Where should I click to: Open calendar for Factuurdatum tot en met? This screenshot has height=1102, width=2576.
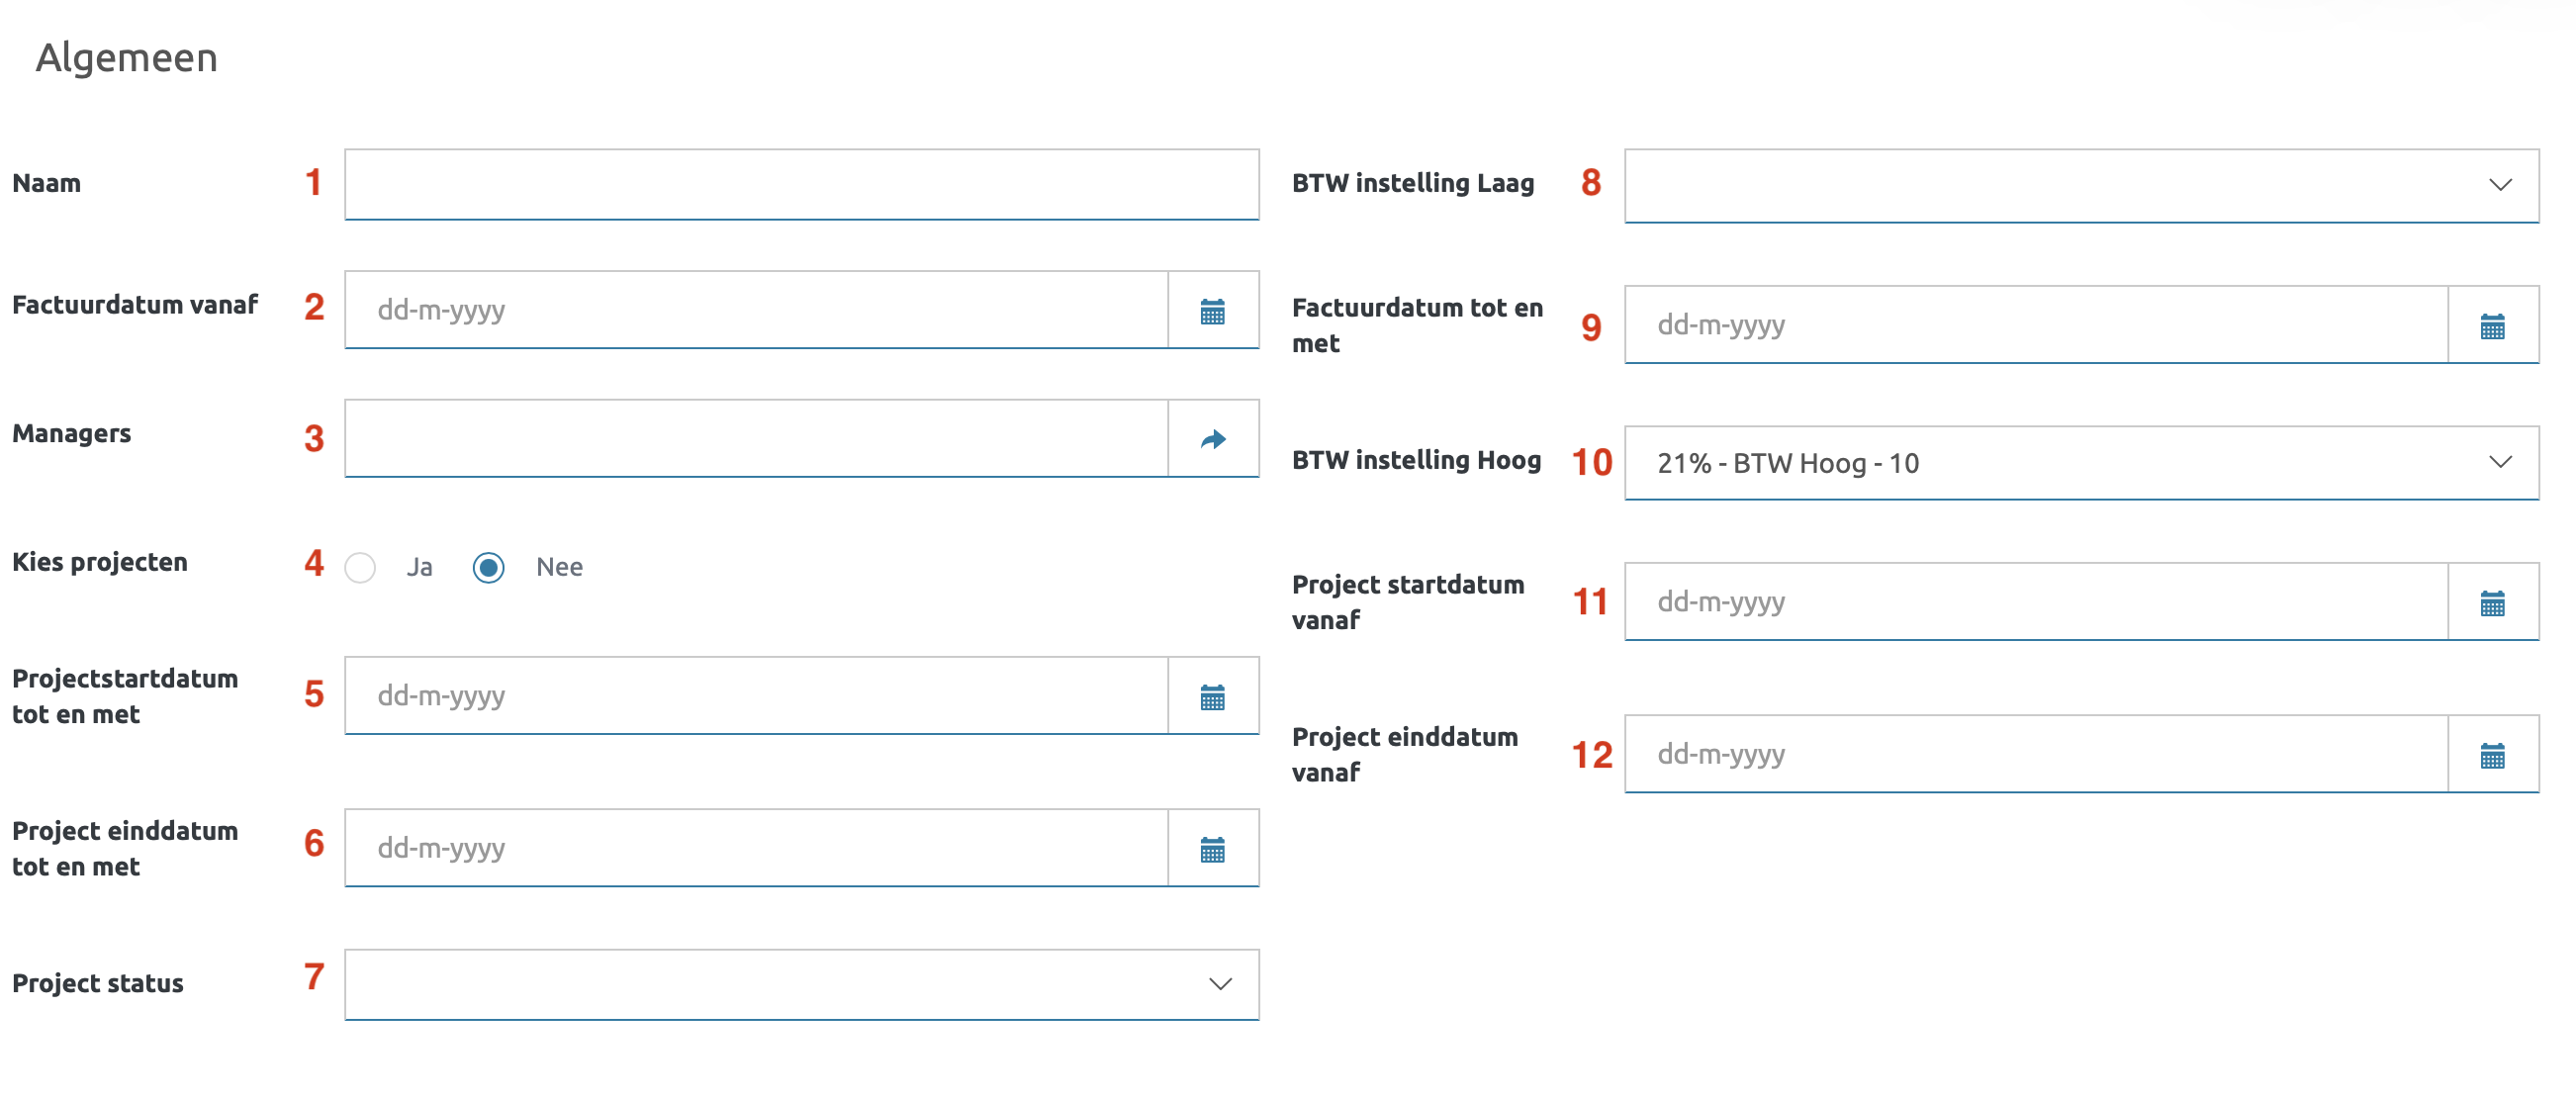[x=2492, y=326]
